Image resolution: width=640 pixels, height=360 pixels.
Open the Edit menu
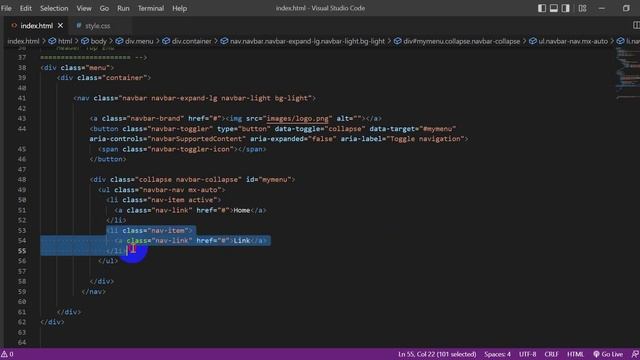pyautogui.click(x=25, y=8)
